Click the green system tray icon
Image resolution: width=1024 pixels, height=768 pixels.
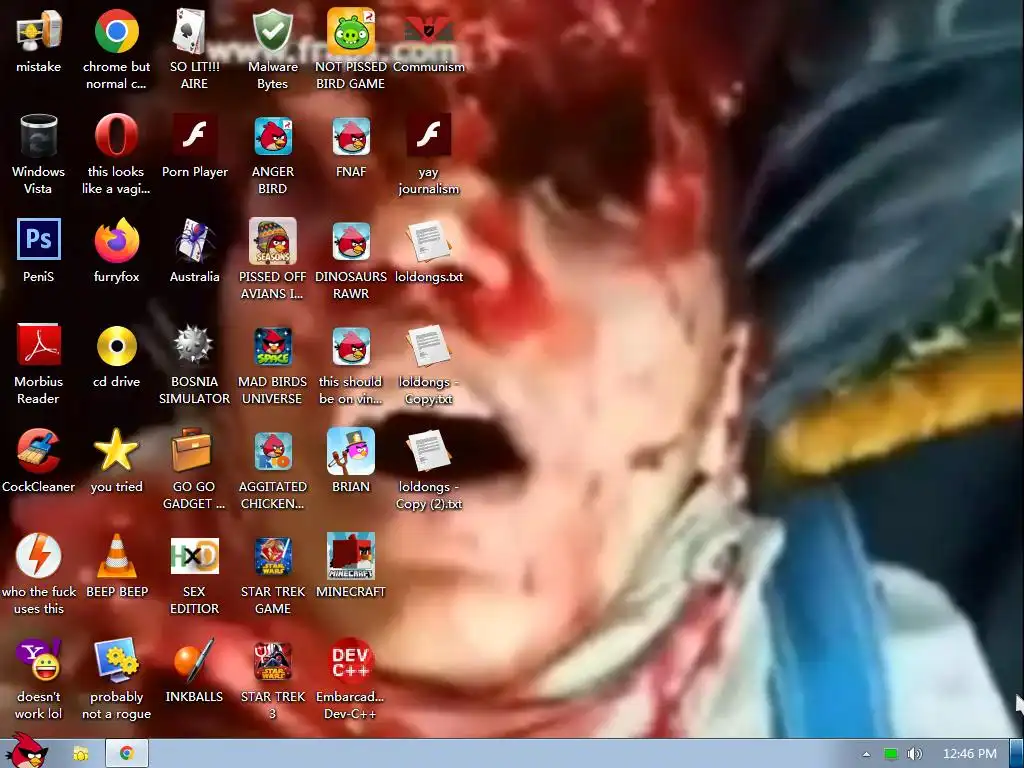coord(891,754)
